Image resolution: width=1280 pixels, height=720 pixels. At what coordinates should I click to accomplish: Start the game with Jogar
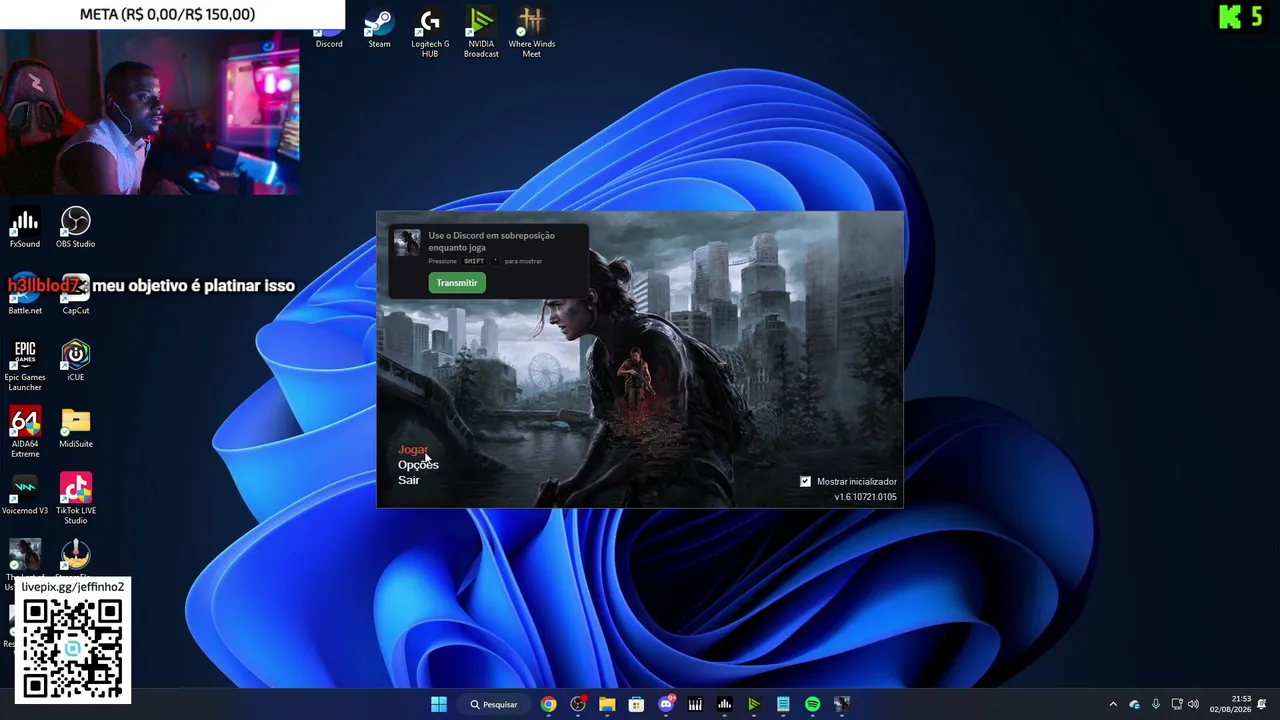tap(413, 450)
